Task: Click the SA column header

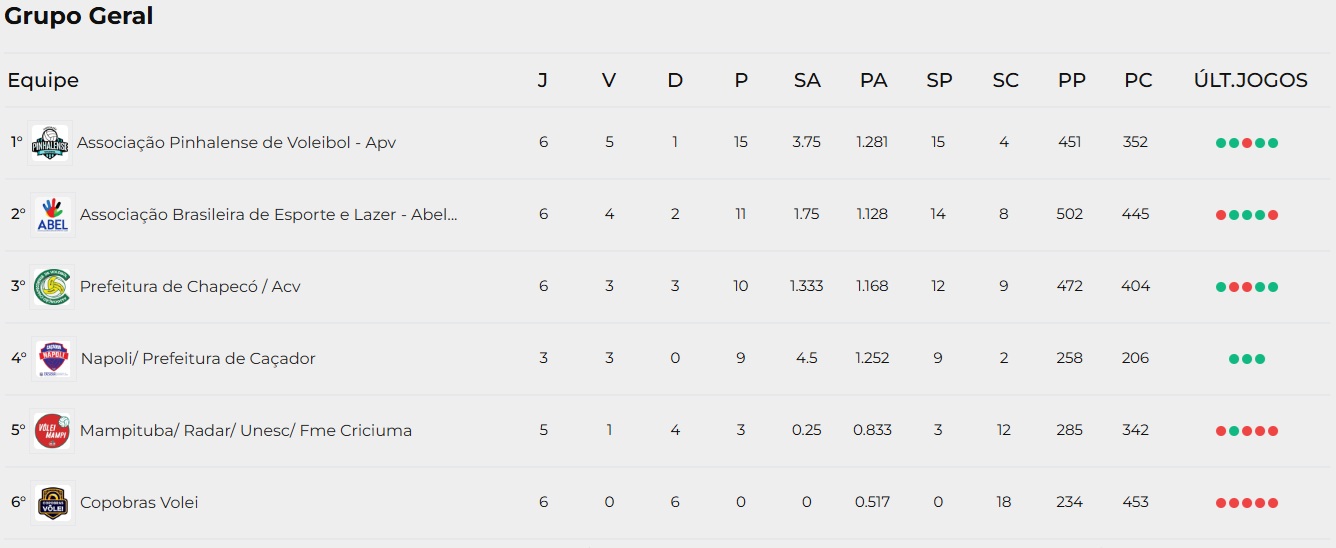Action: click(807, 80)
